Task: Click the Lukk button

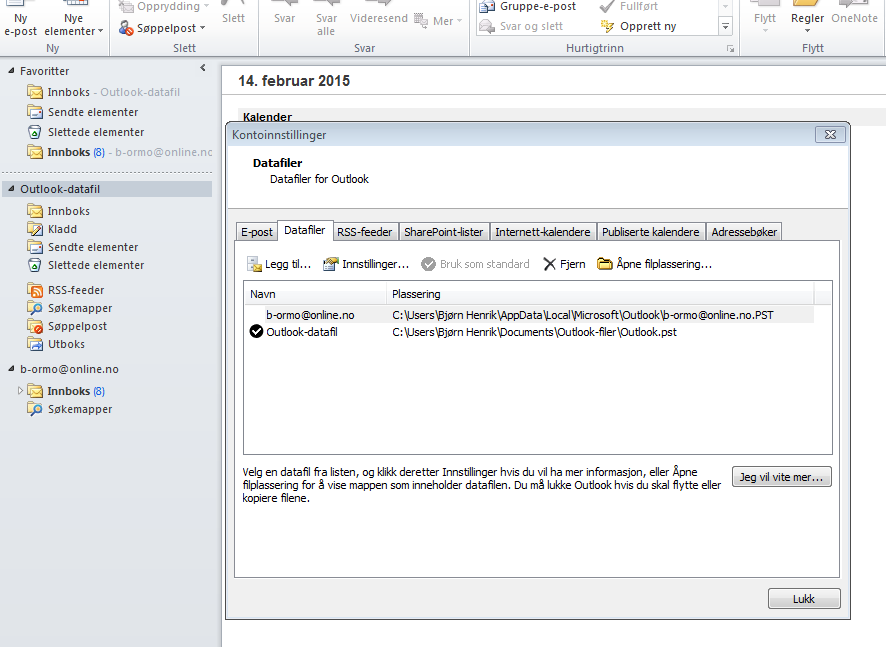Action: click(804, 599)
